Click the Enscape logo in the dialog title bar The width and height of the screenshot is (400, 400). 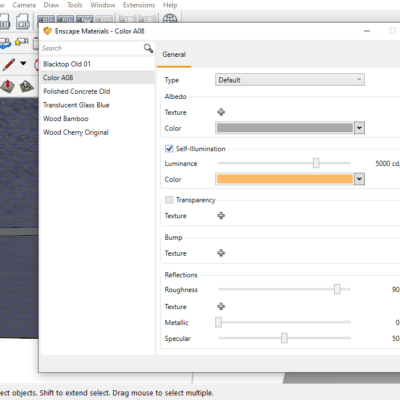pyautogui.click(x=48, y=31)
